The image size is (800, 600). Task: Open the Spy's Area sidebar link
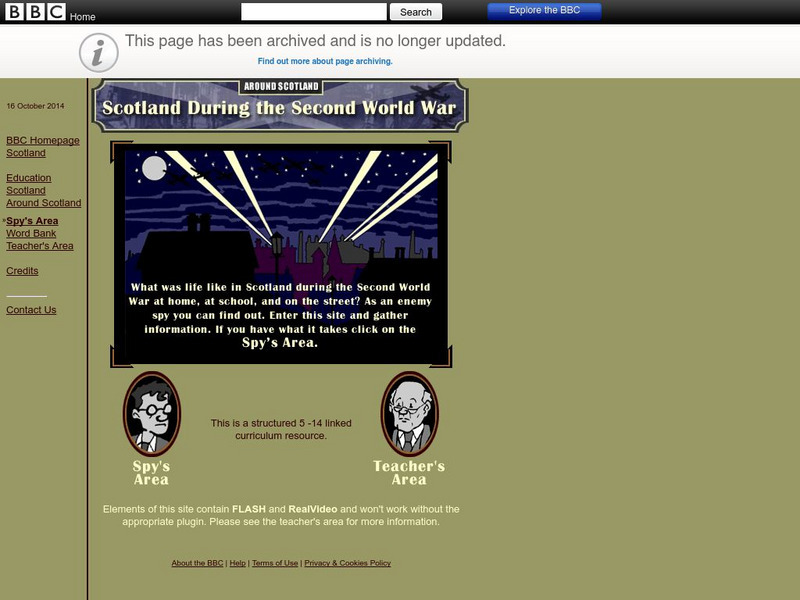point(31,220)
